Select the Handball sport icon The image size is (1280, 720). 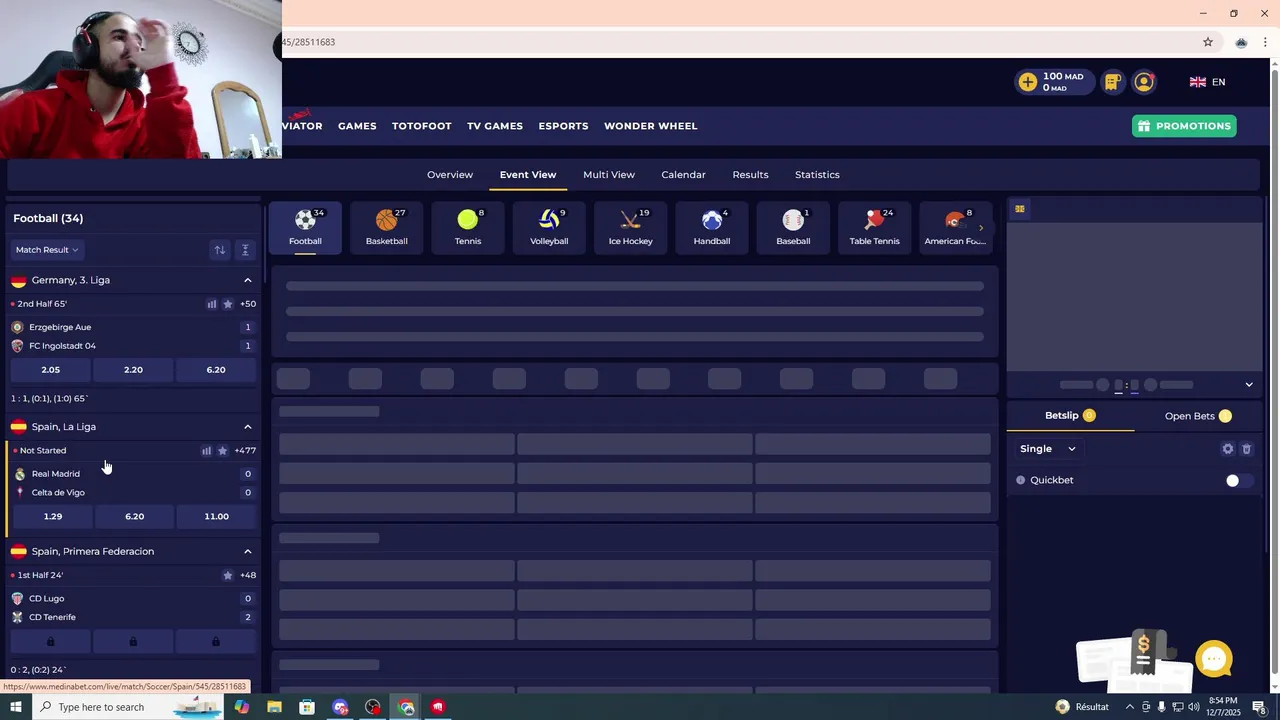coord(712,228)
